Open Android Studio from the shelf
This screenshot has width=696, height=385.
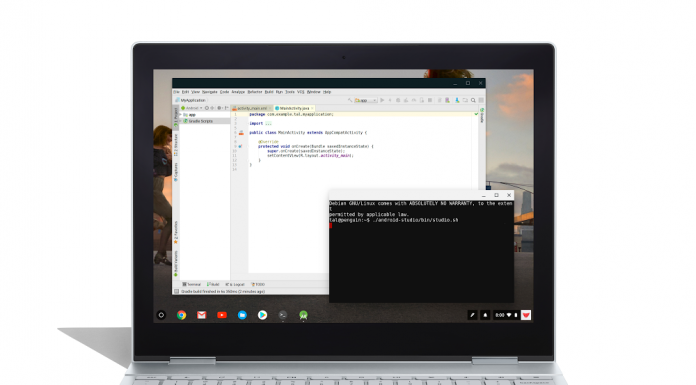[x=303, y=315]
